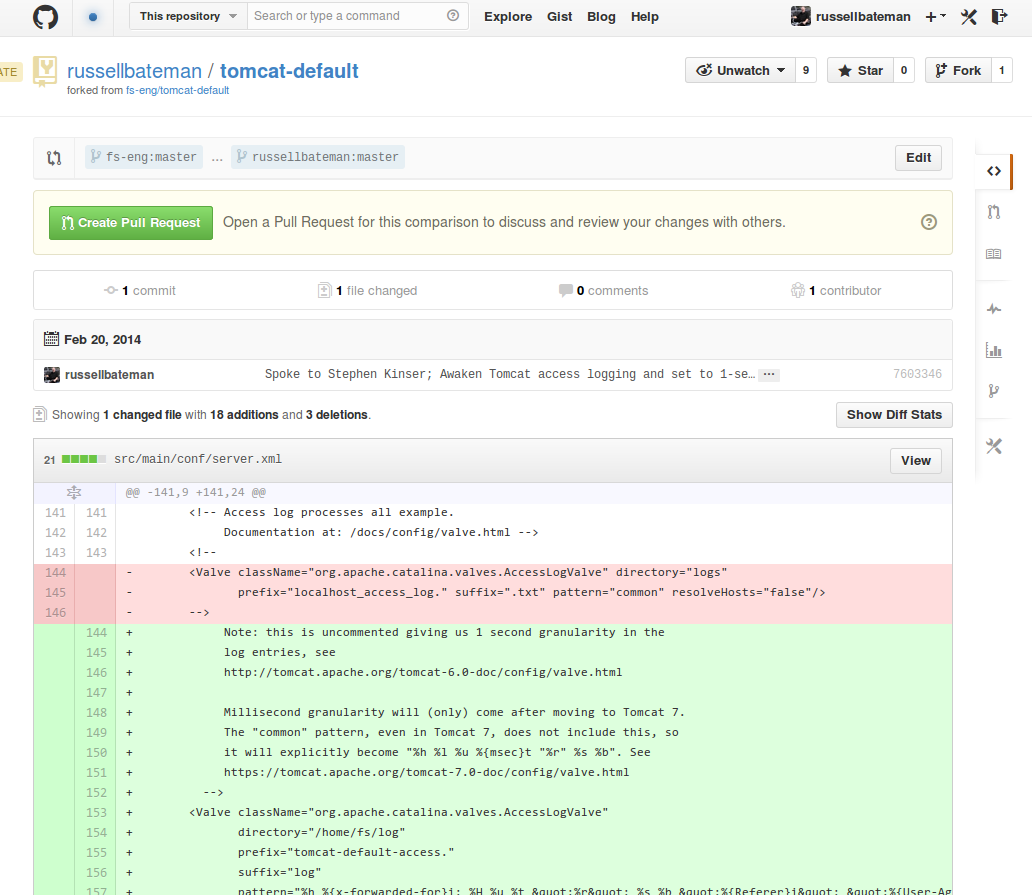The width and height of the screenshot is (1032, 895).
Task: Open the Explore menu item
Action: point(508,16)
